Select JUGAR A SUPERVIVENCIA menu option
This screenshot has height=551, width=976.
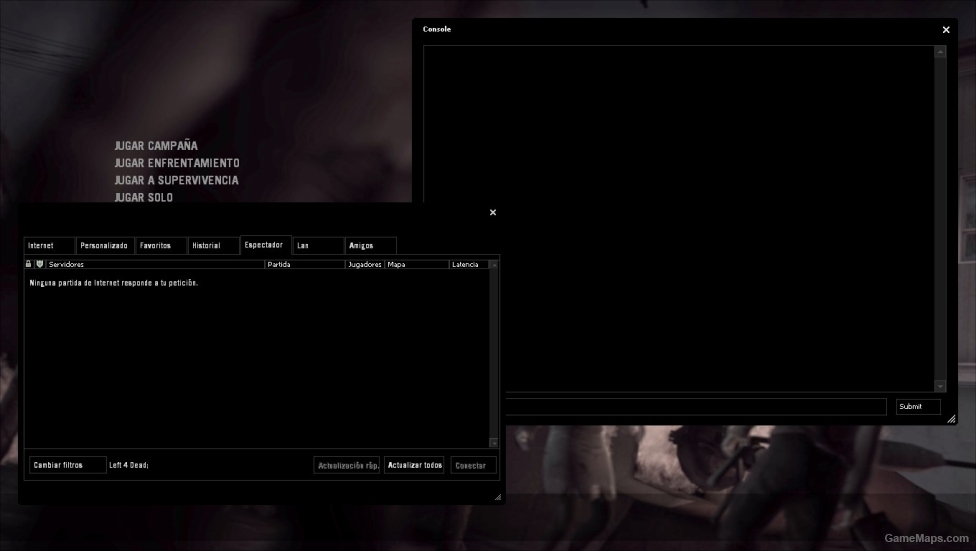[x=177, y=181]
